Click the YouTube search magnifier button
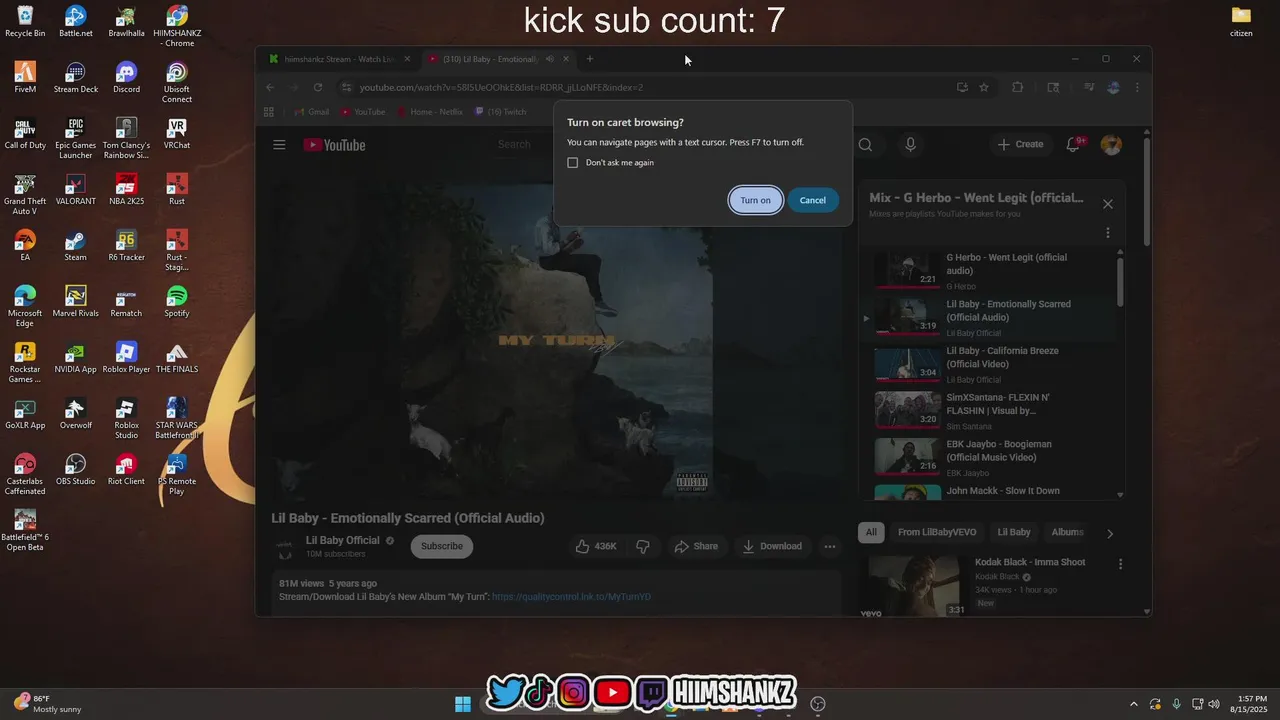 865,145
